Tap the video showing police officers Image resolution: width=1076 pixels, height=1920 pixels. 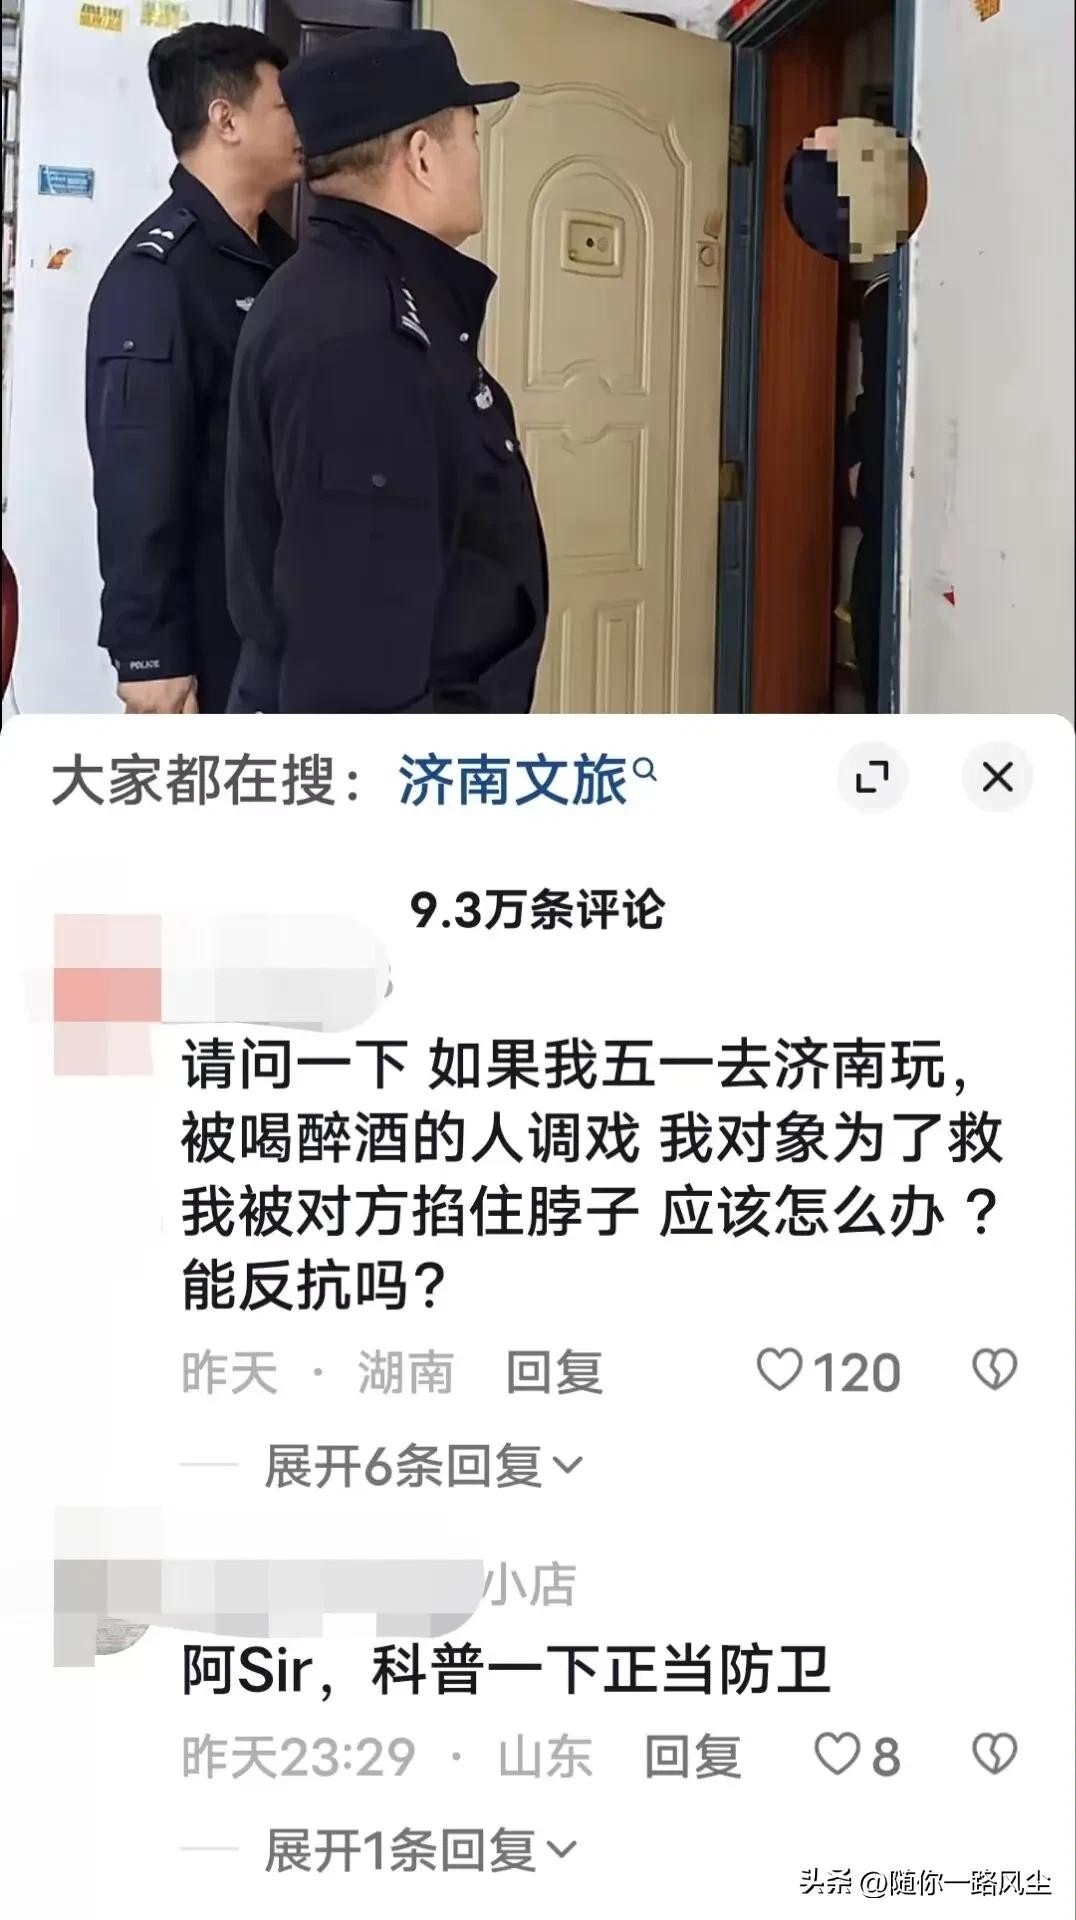(x=538, y=356)
